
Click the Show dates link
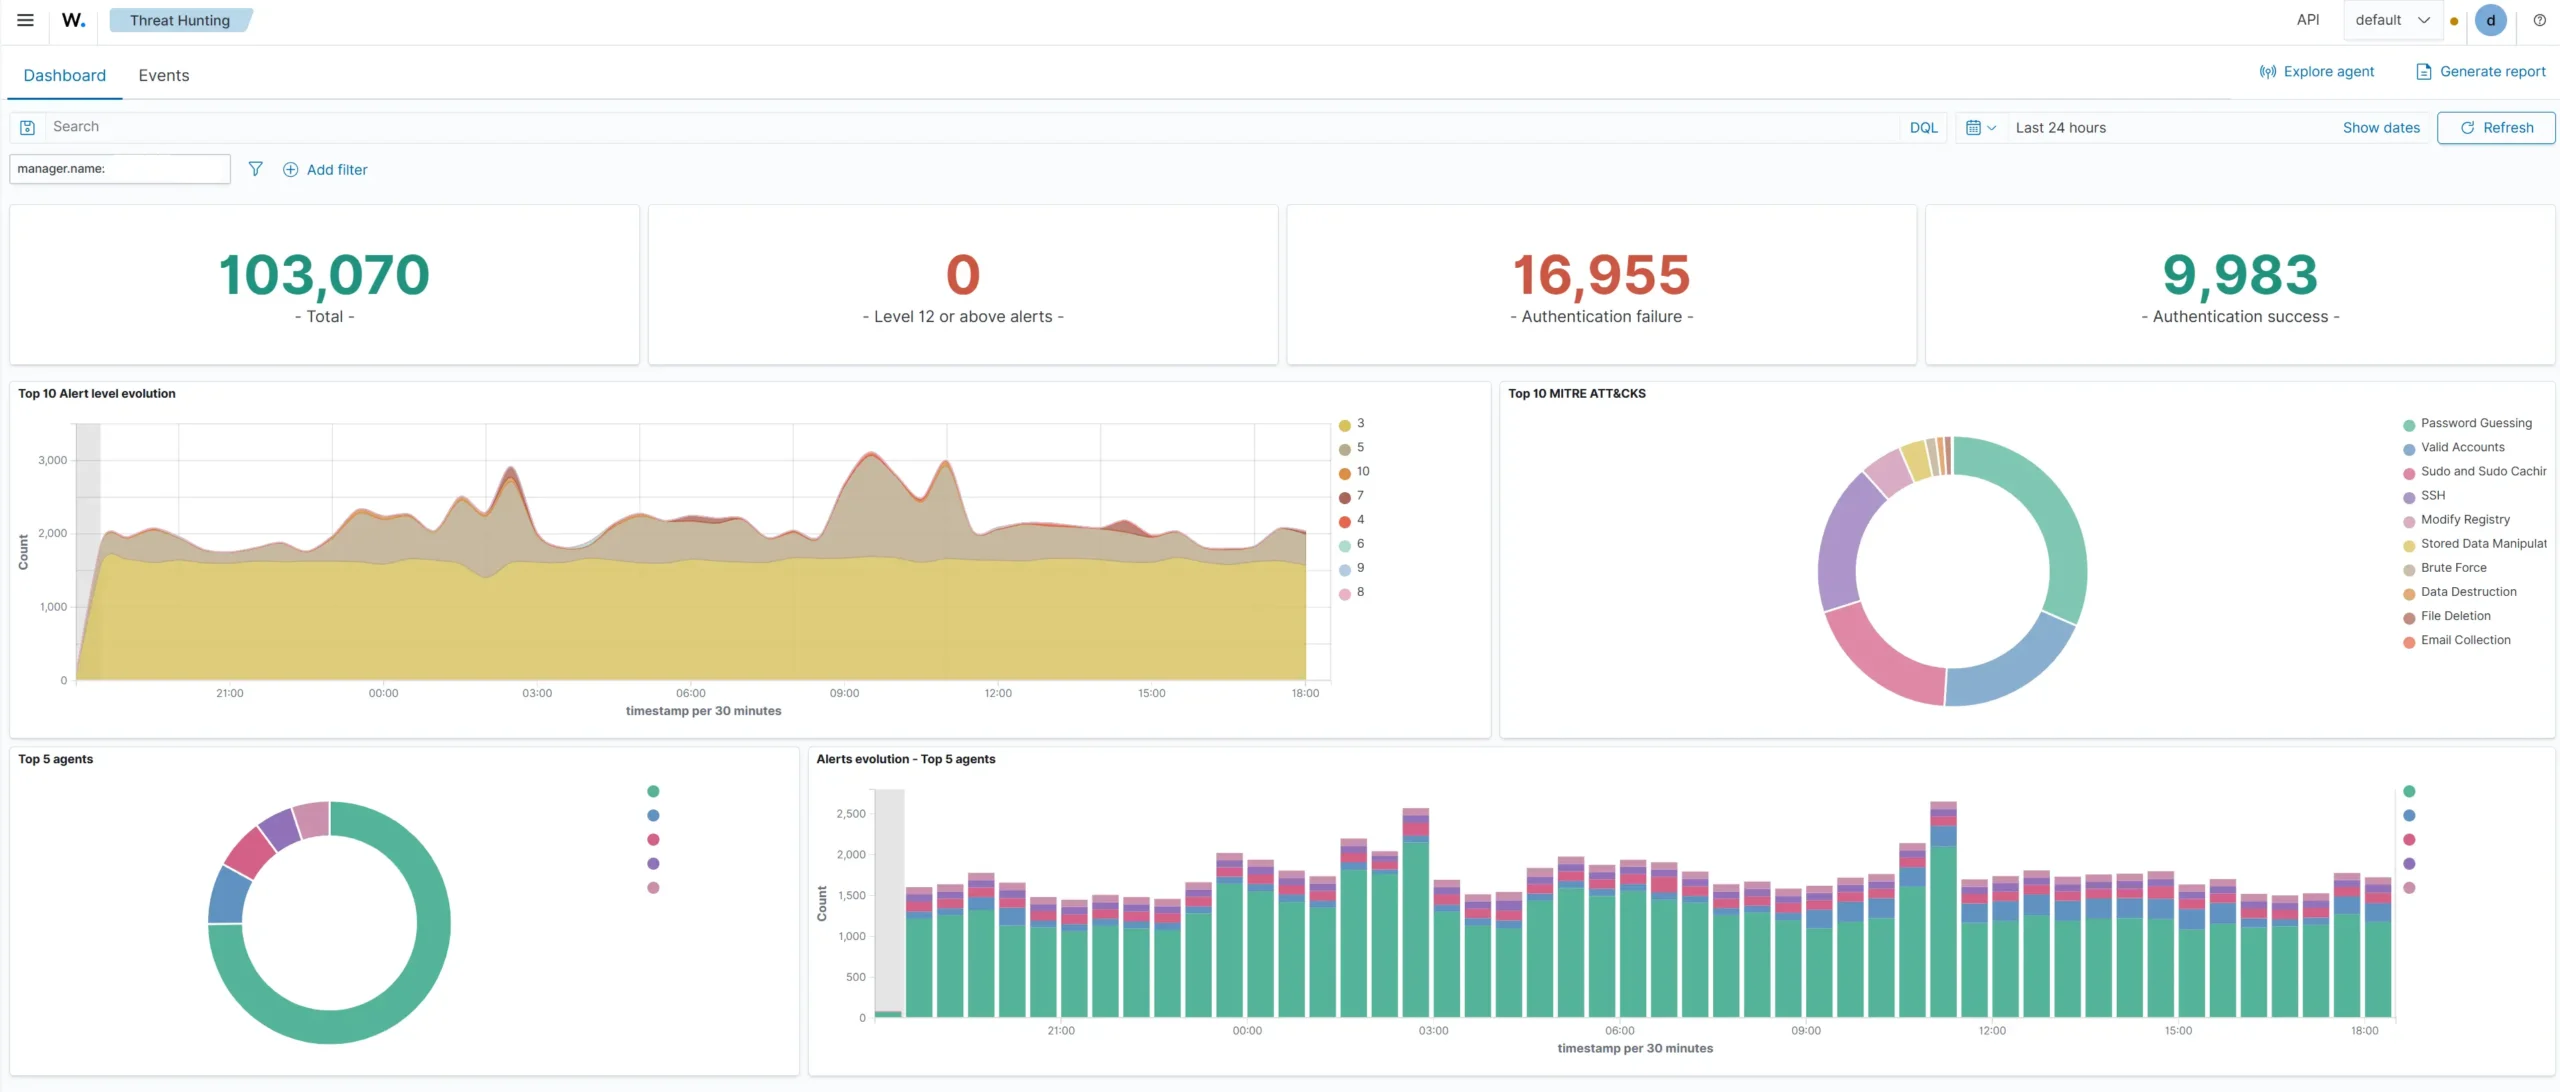(2381, 127)
